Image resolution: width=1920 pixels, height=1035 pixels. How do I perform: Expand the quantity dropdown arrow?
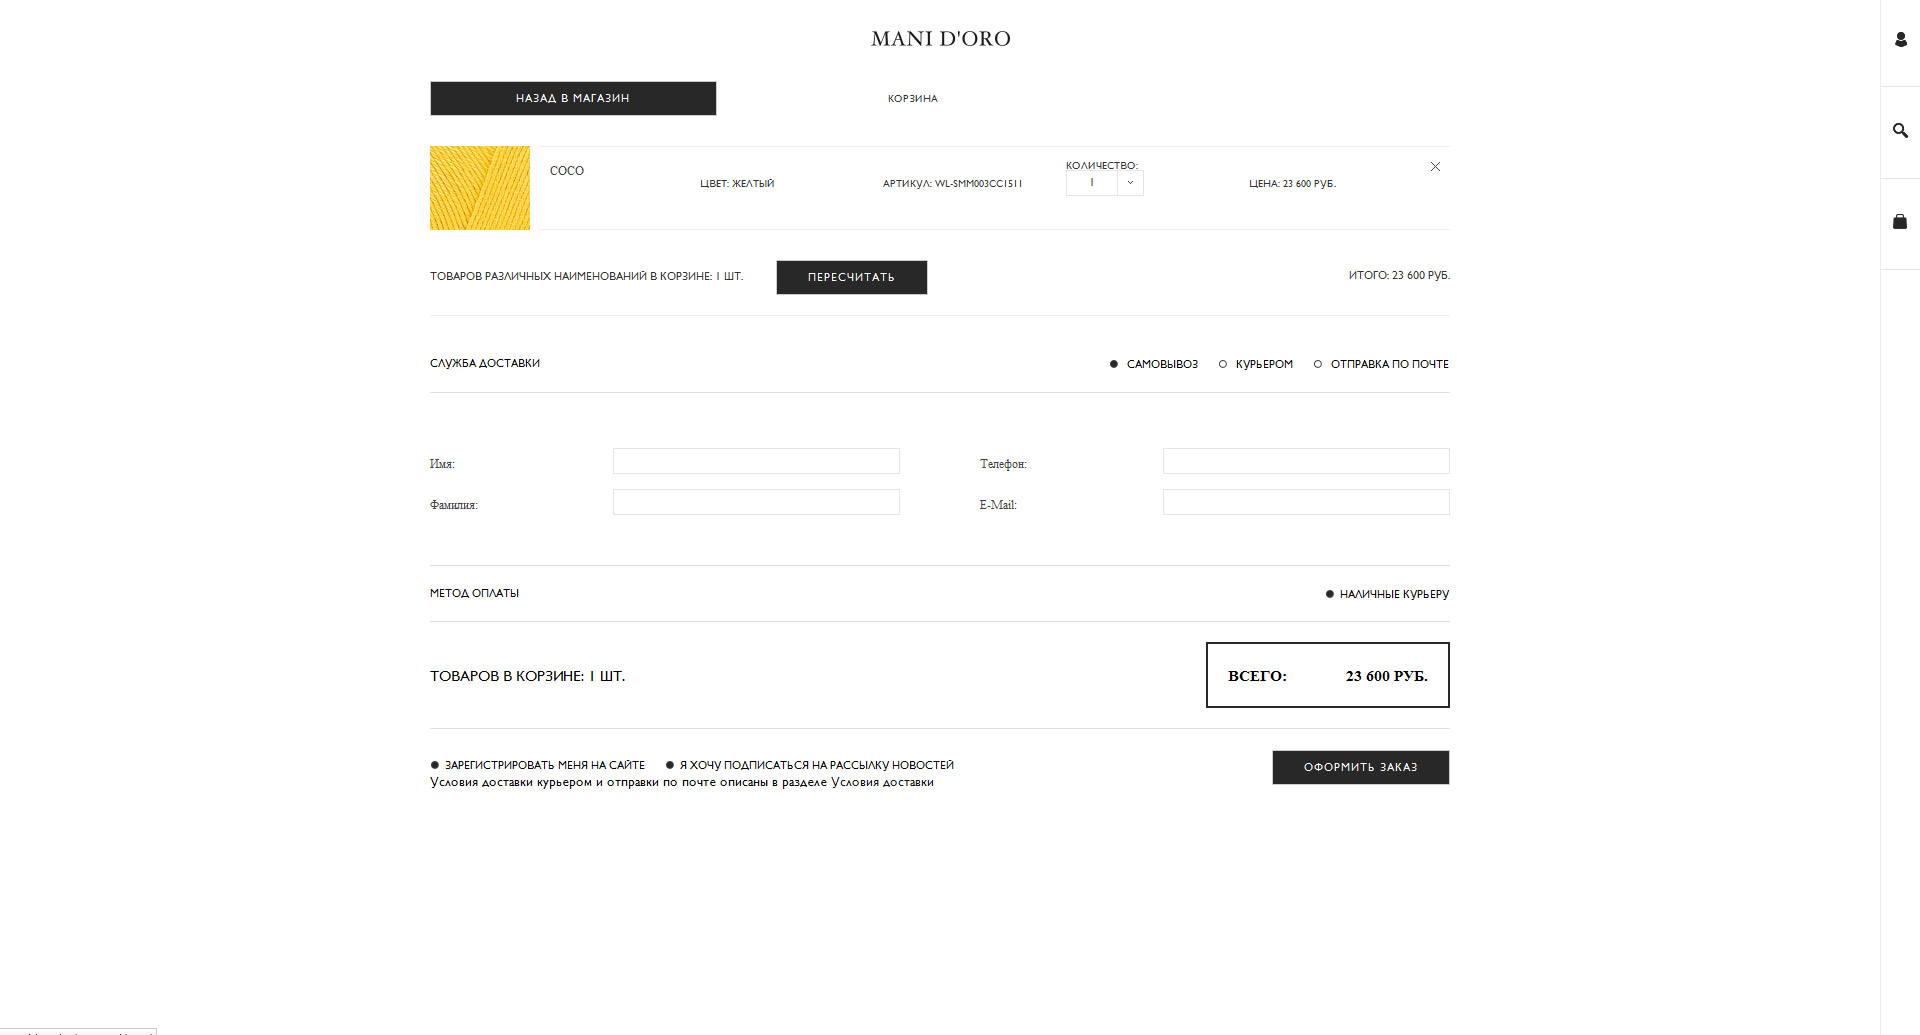click(x=1130, y=183)
